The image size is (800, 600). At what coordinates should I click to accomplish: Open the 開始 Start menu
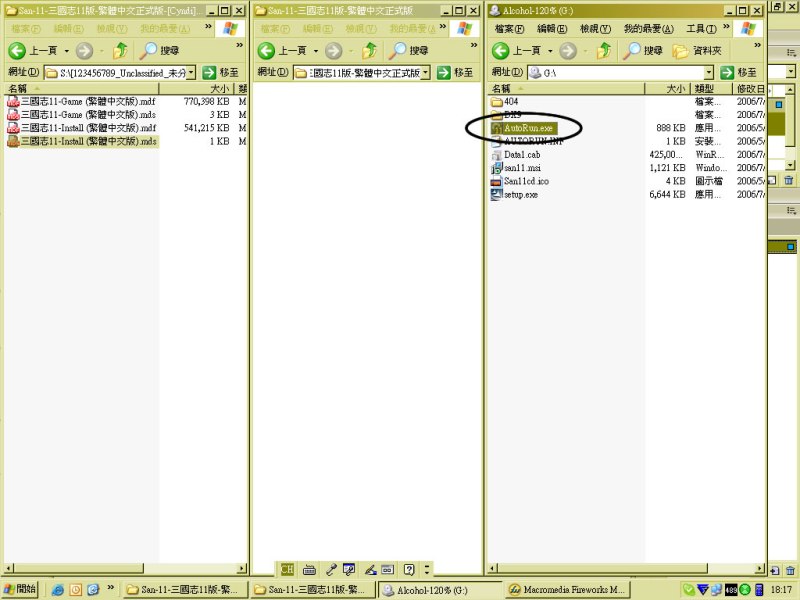(x=20, y=589)
